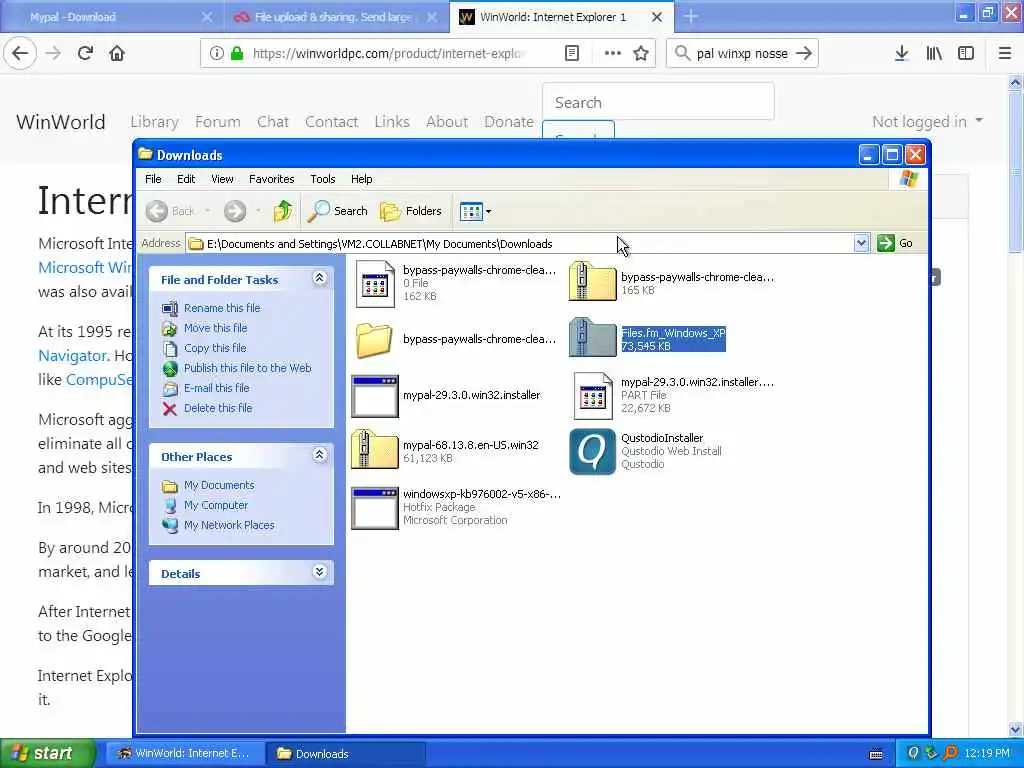The image size is (1024, 768).
Task: Toggle Reader View icon in URL bar
Action: coord(571,54)
